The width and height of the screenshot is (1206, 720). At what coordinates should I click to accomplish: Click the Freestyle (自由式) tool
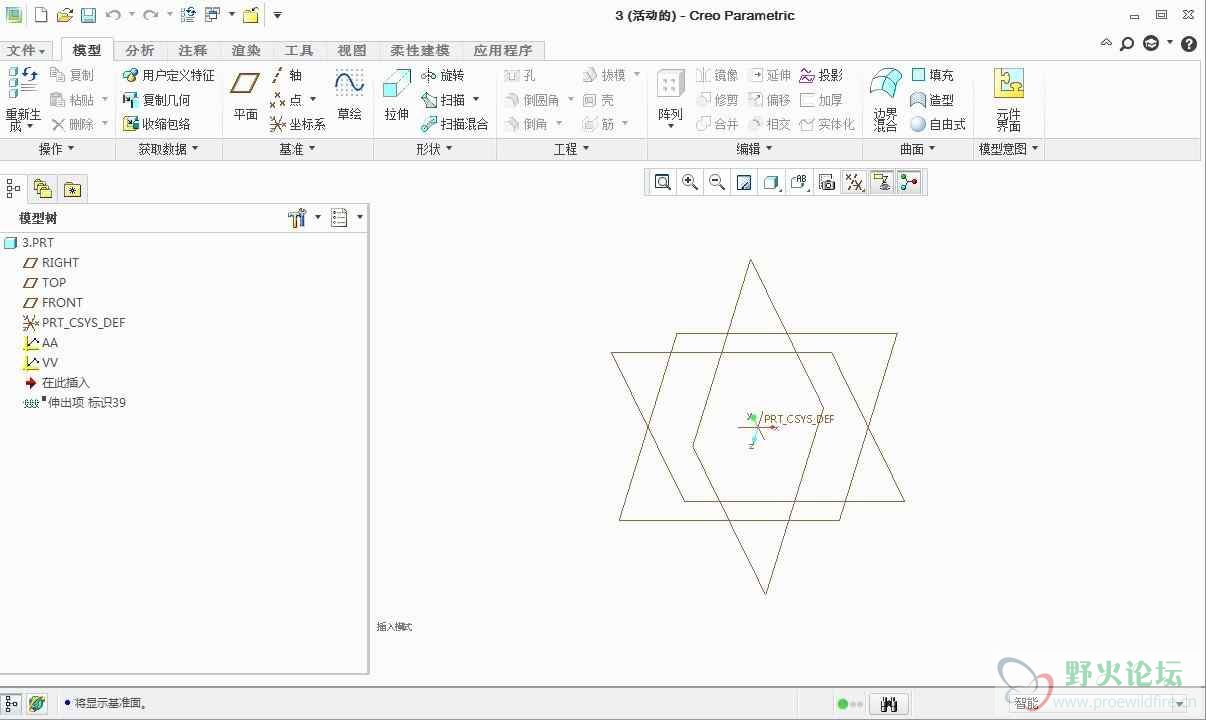click(x=938, y=124)
